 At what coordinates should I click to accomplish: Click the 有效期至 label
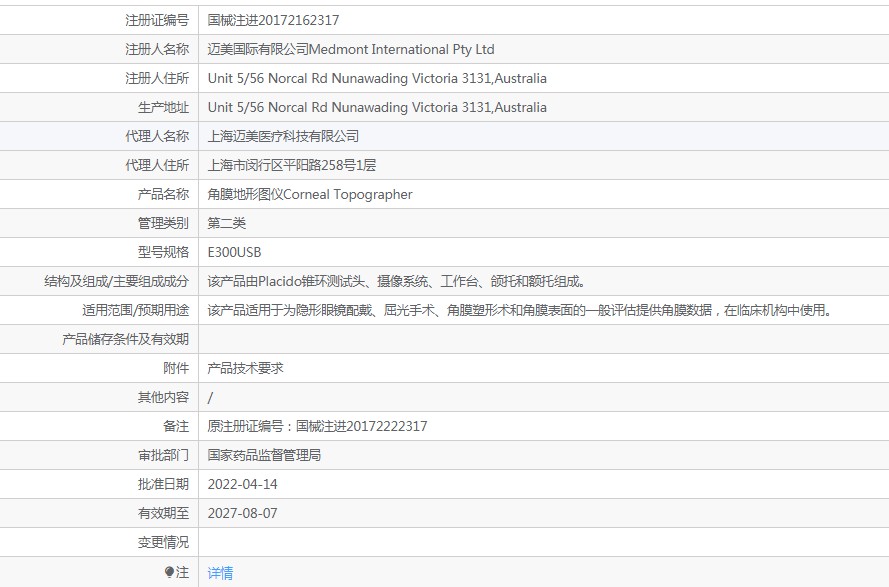click(x=163, y=513)
